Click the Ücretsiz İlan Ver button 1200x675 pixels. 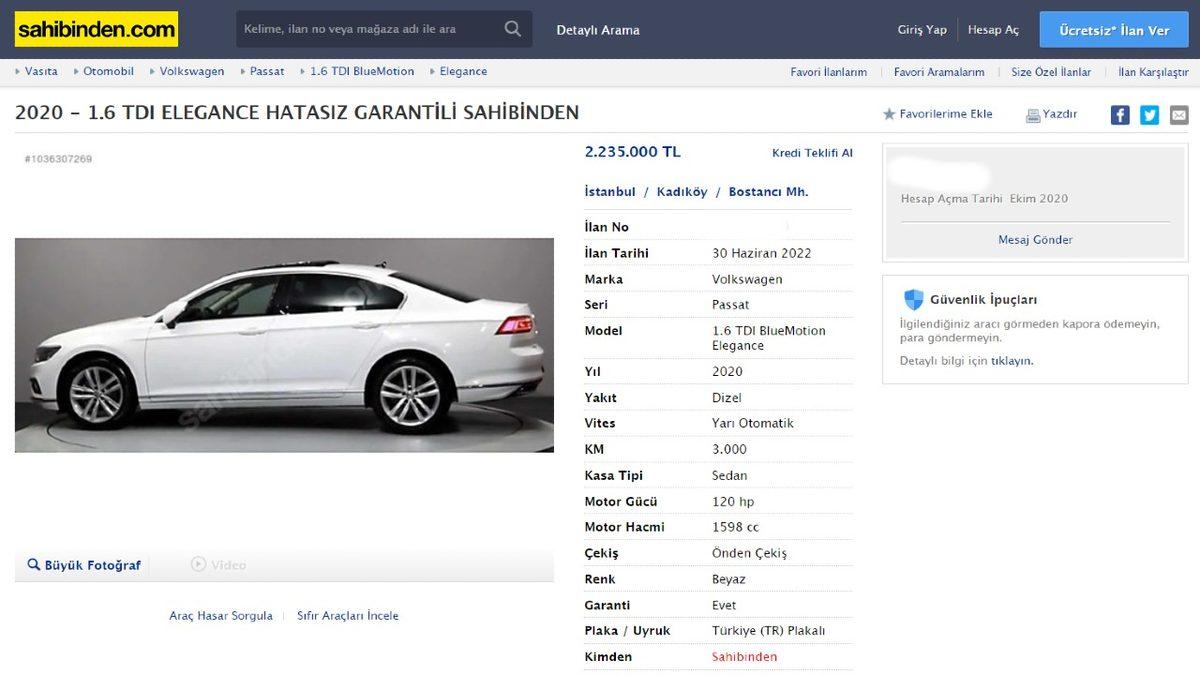pos(1113,29)
